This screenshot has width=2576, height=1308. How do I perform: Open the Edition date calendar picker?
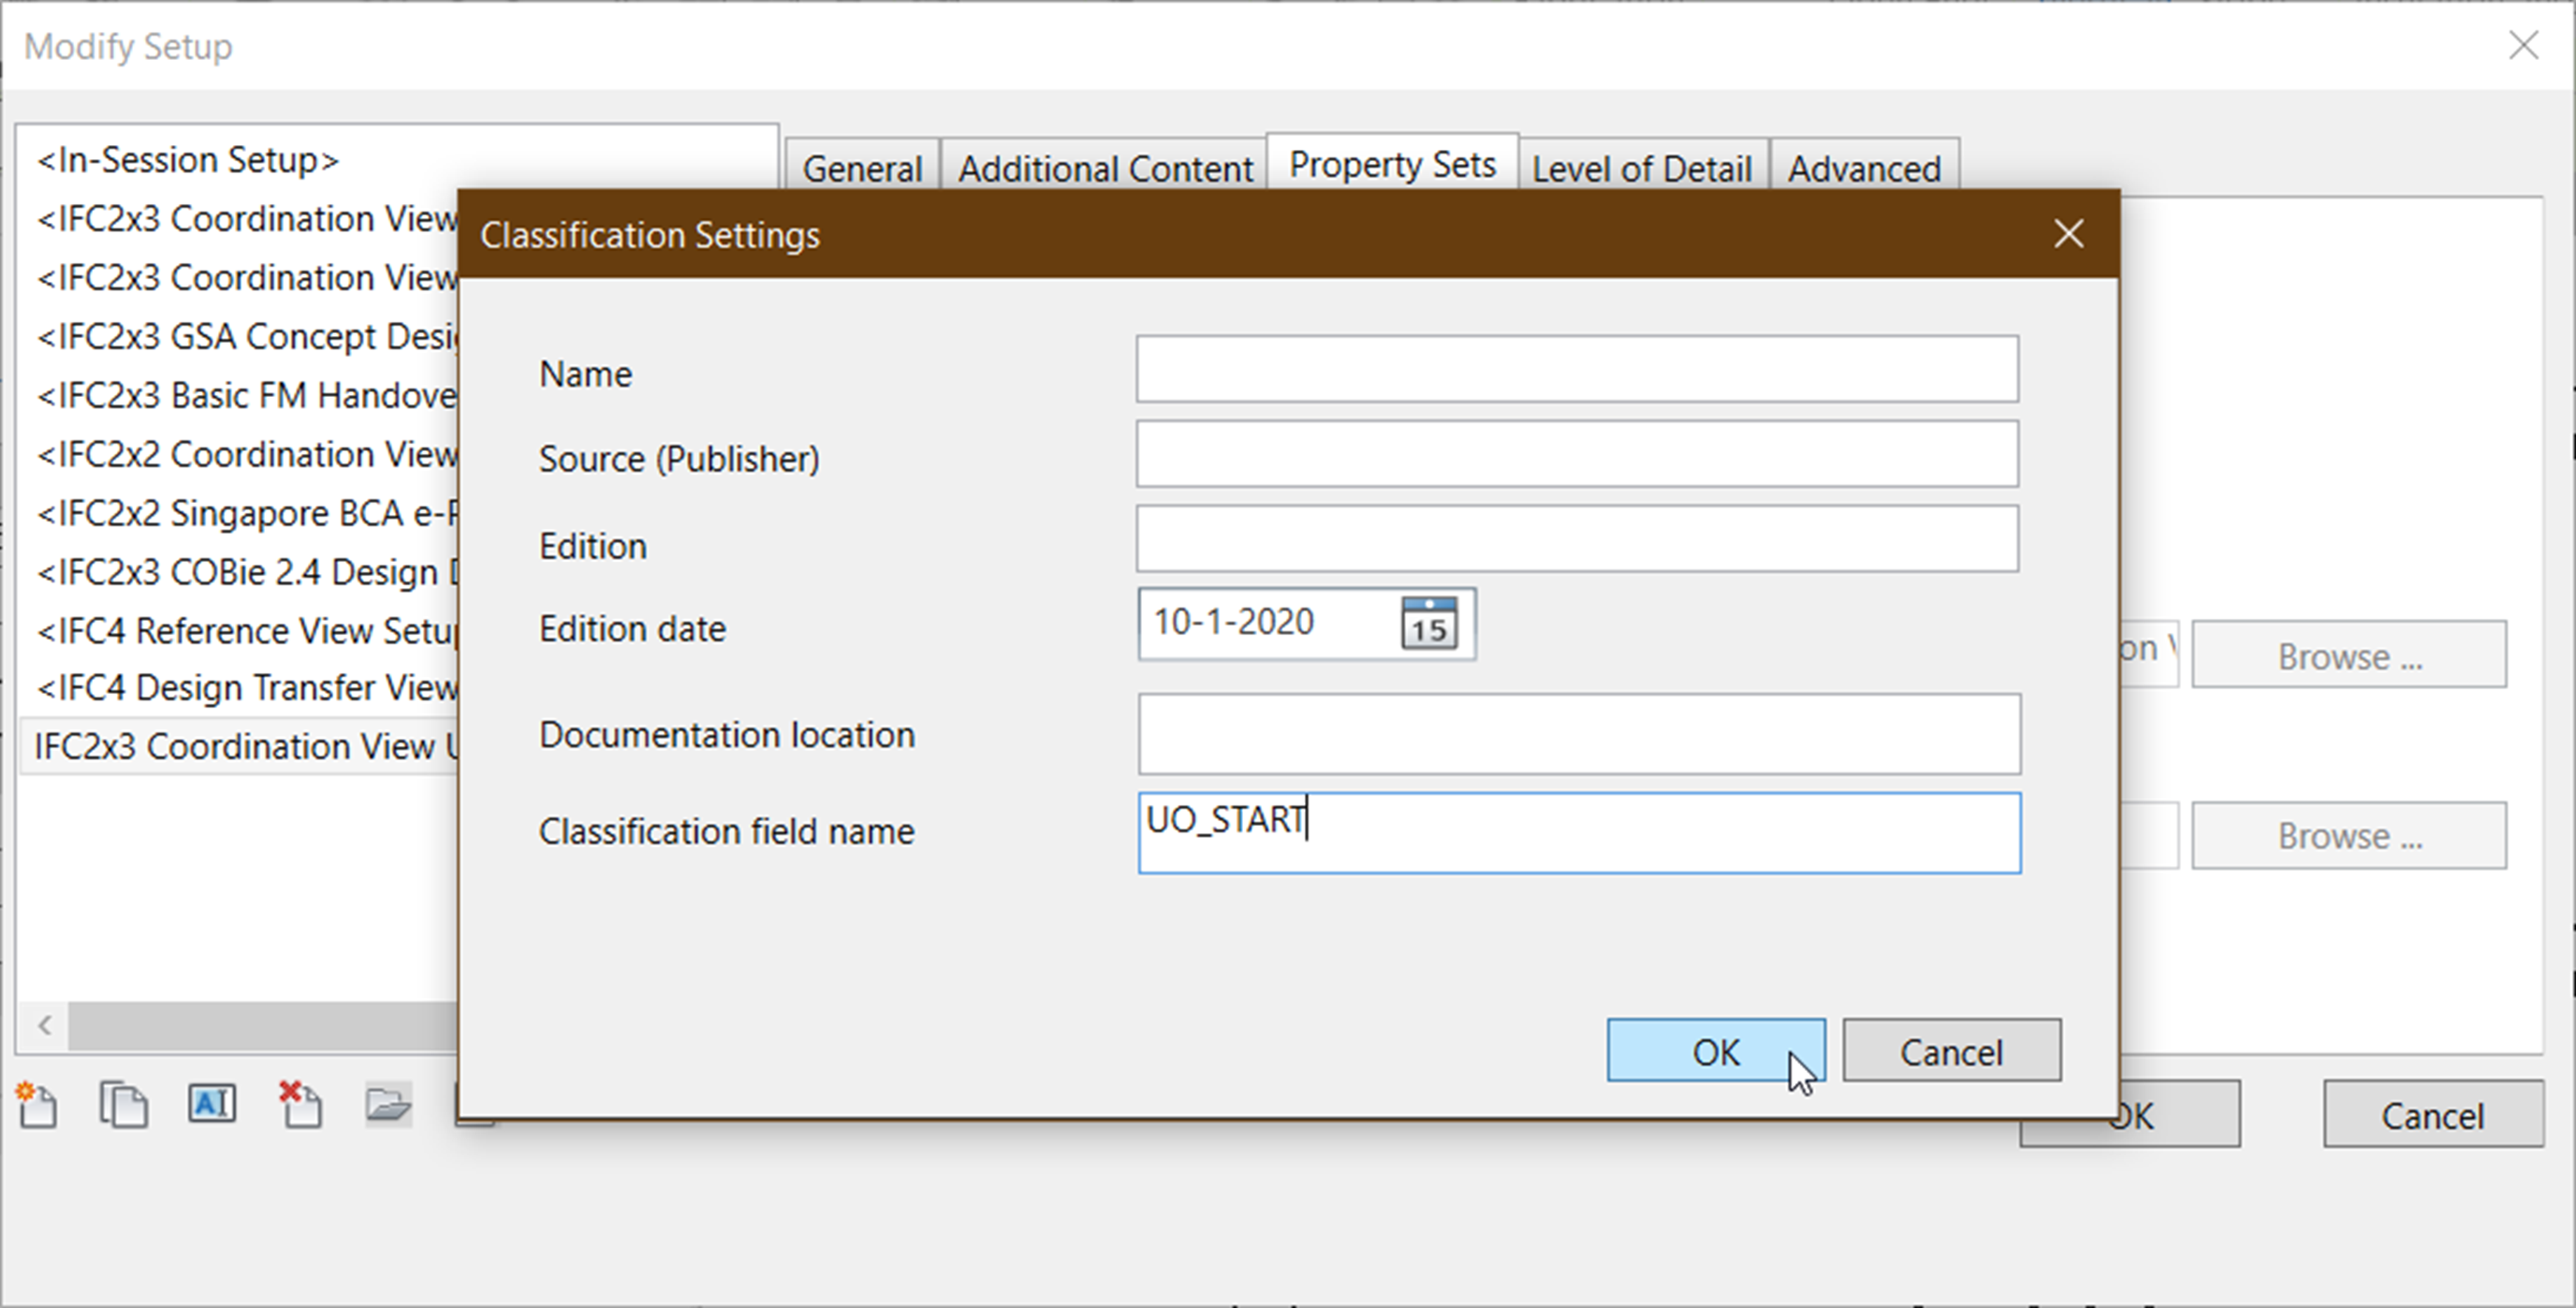coord(1429,624)
